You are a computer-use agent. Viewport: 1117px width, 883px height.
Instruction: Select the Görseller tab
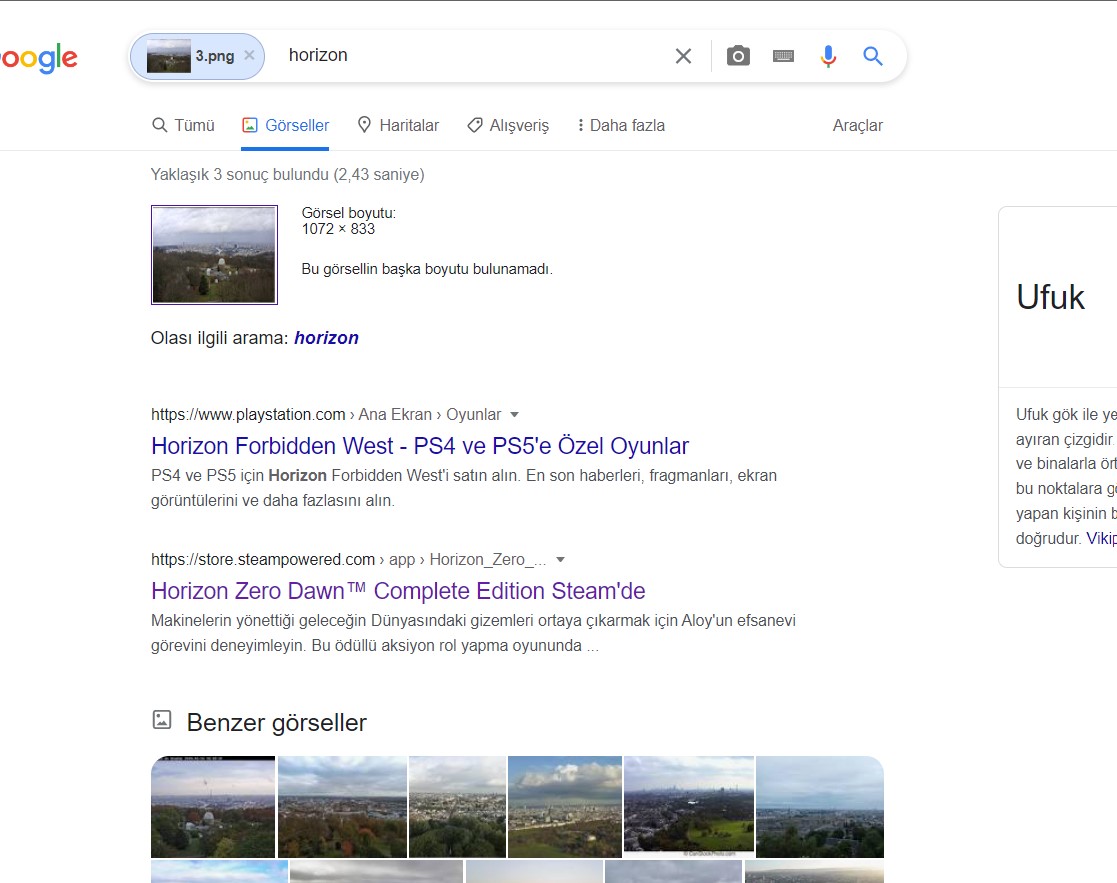coord(286,125)
